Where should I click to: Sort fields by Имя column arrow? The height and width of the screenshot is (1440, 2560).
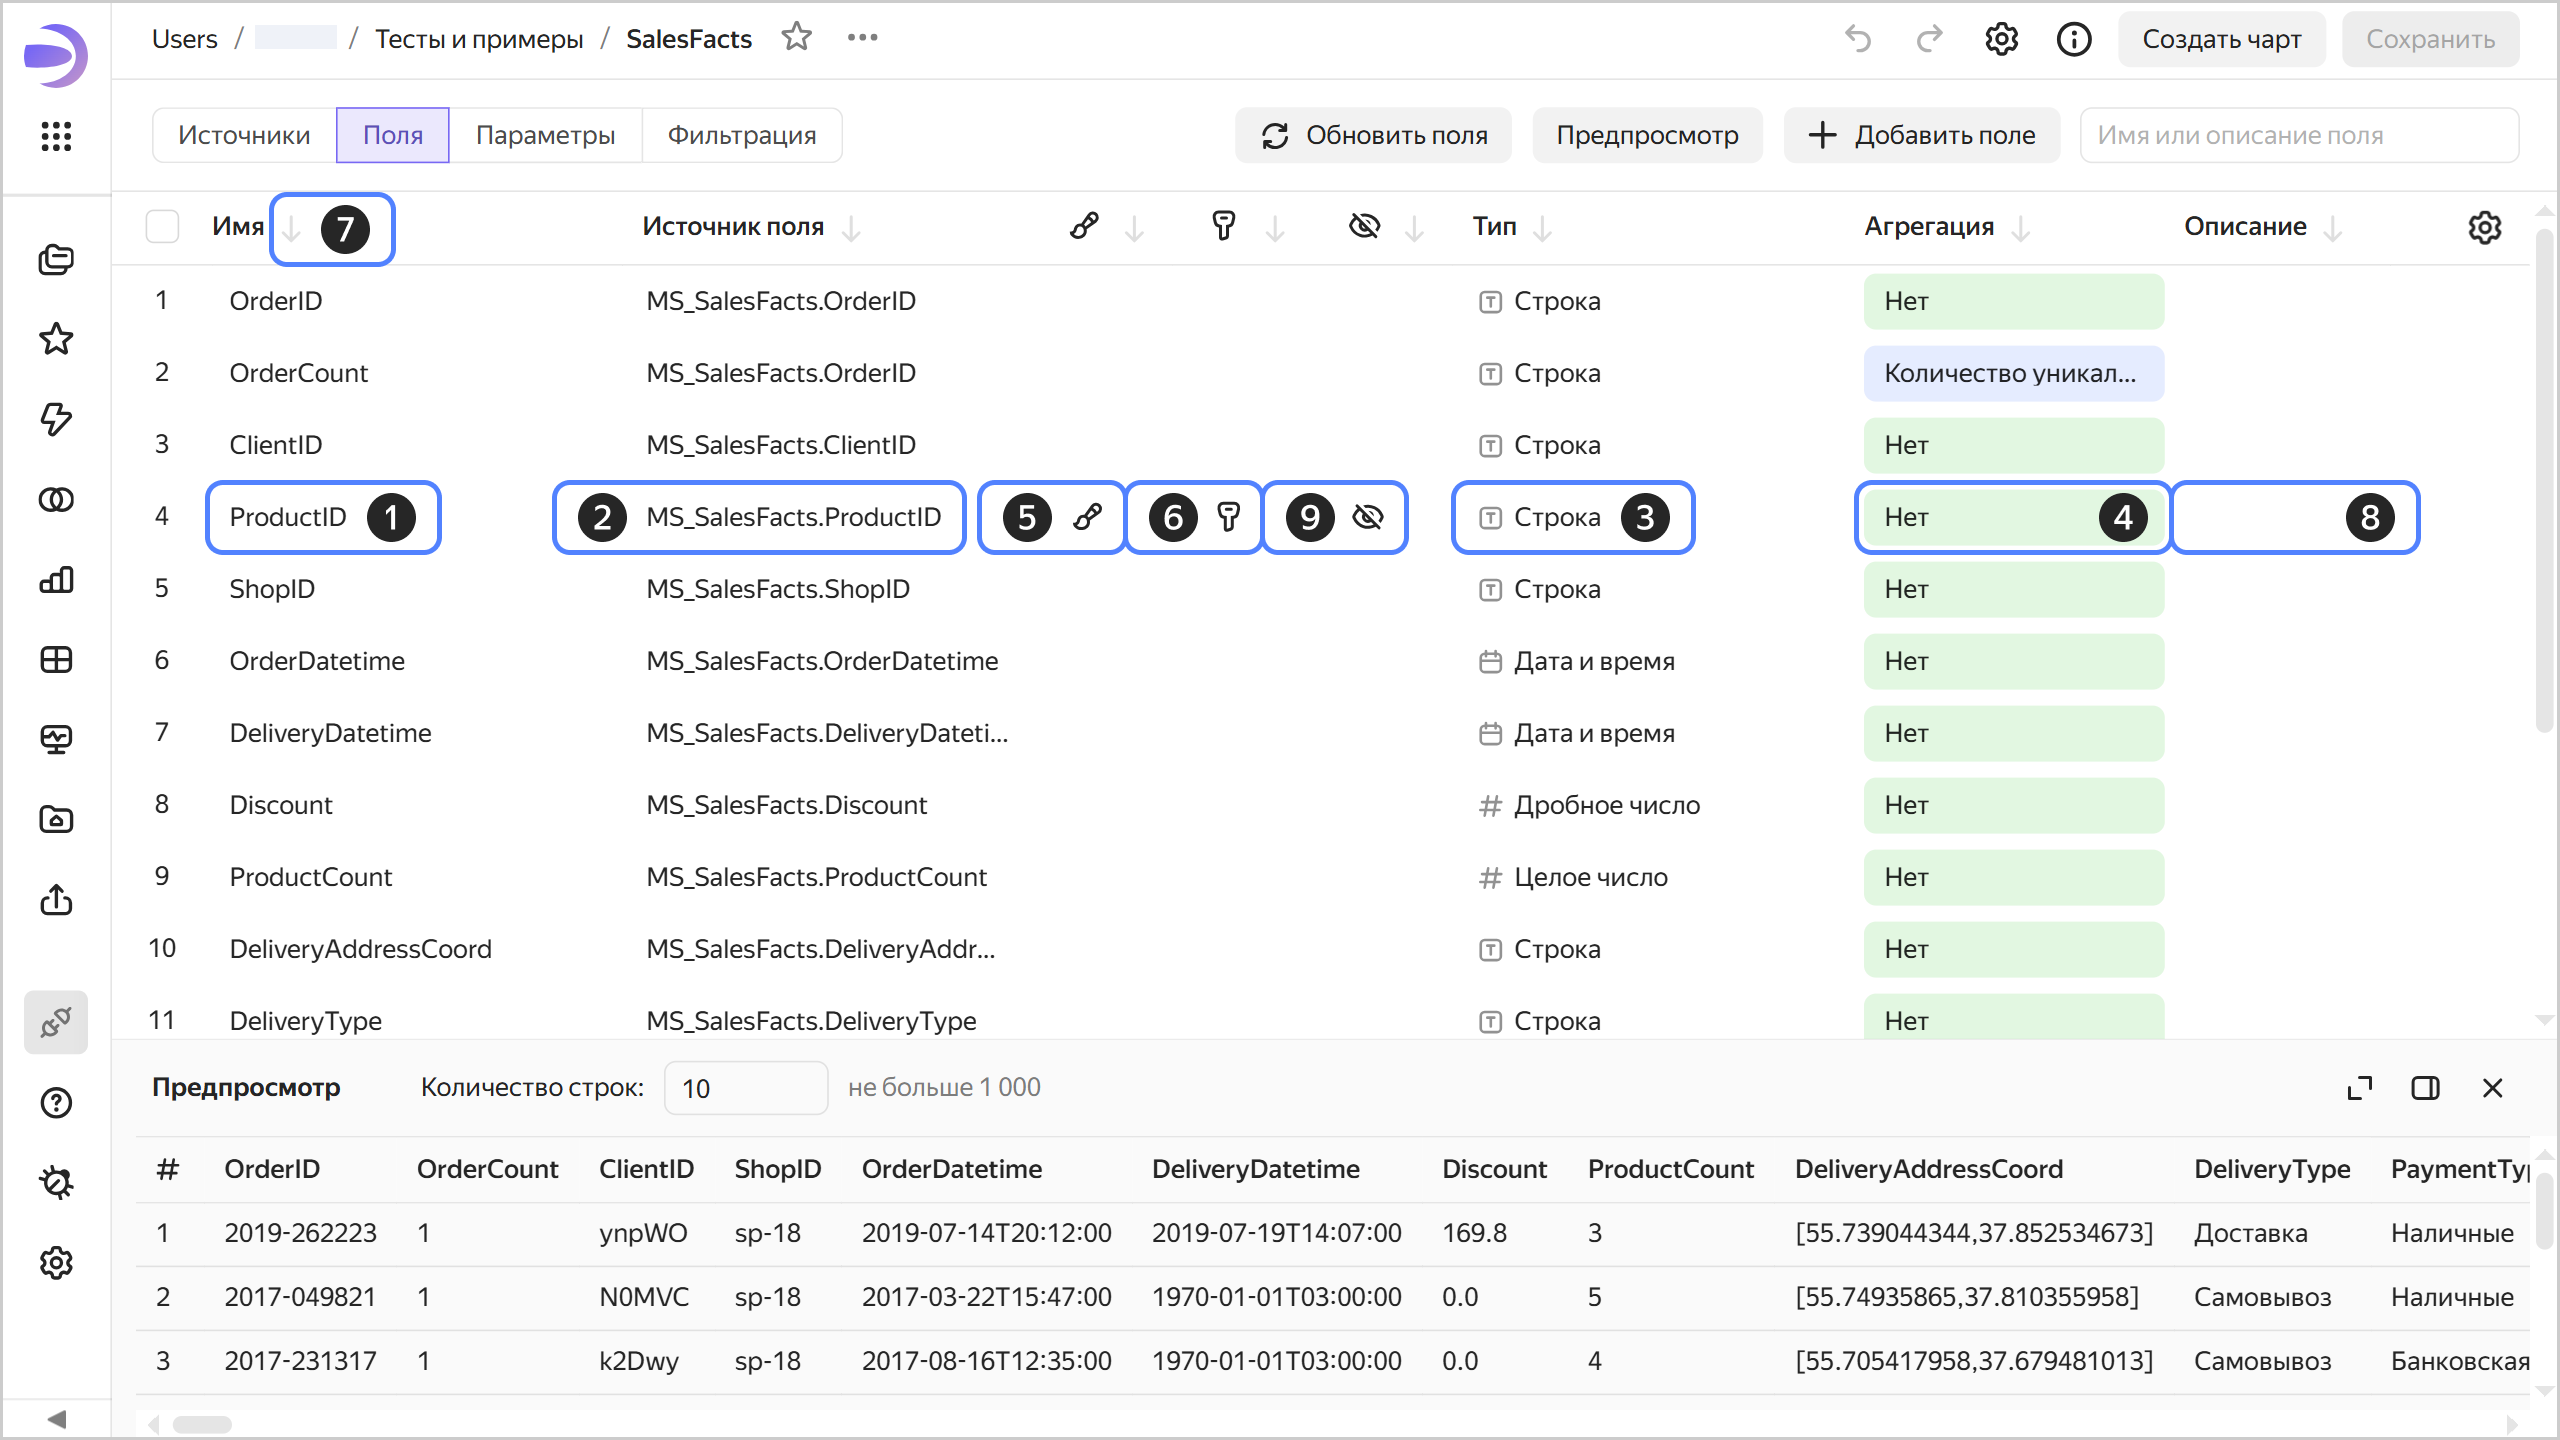point(291,229)
